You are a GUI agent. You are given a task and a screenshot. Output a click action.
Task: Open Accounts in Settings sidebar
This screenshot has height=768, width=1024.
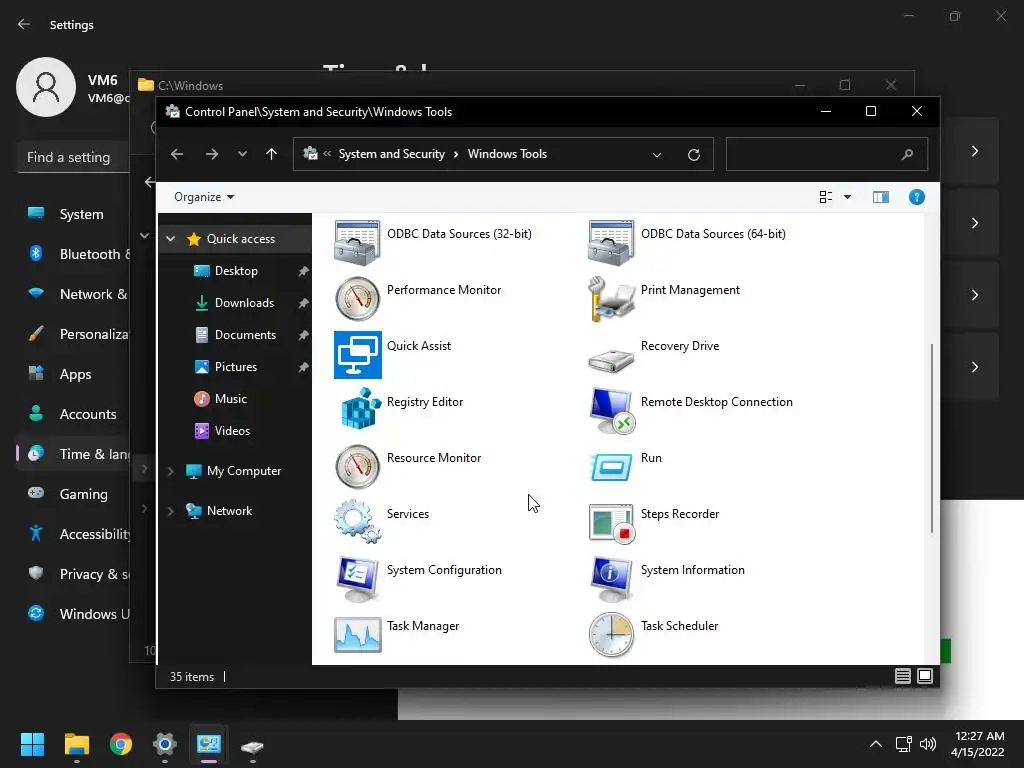point(73,414)
